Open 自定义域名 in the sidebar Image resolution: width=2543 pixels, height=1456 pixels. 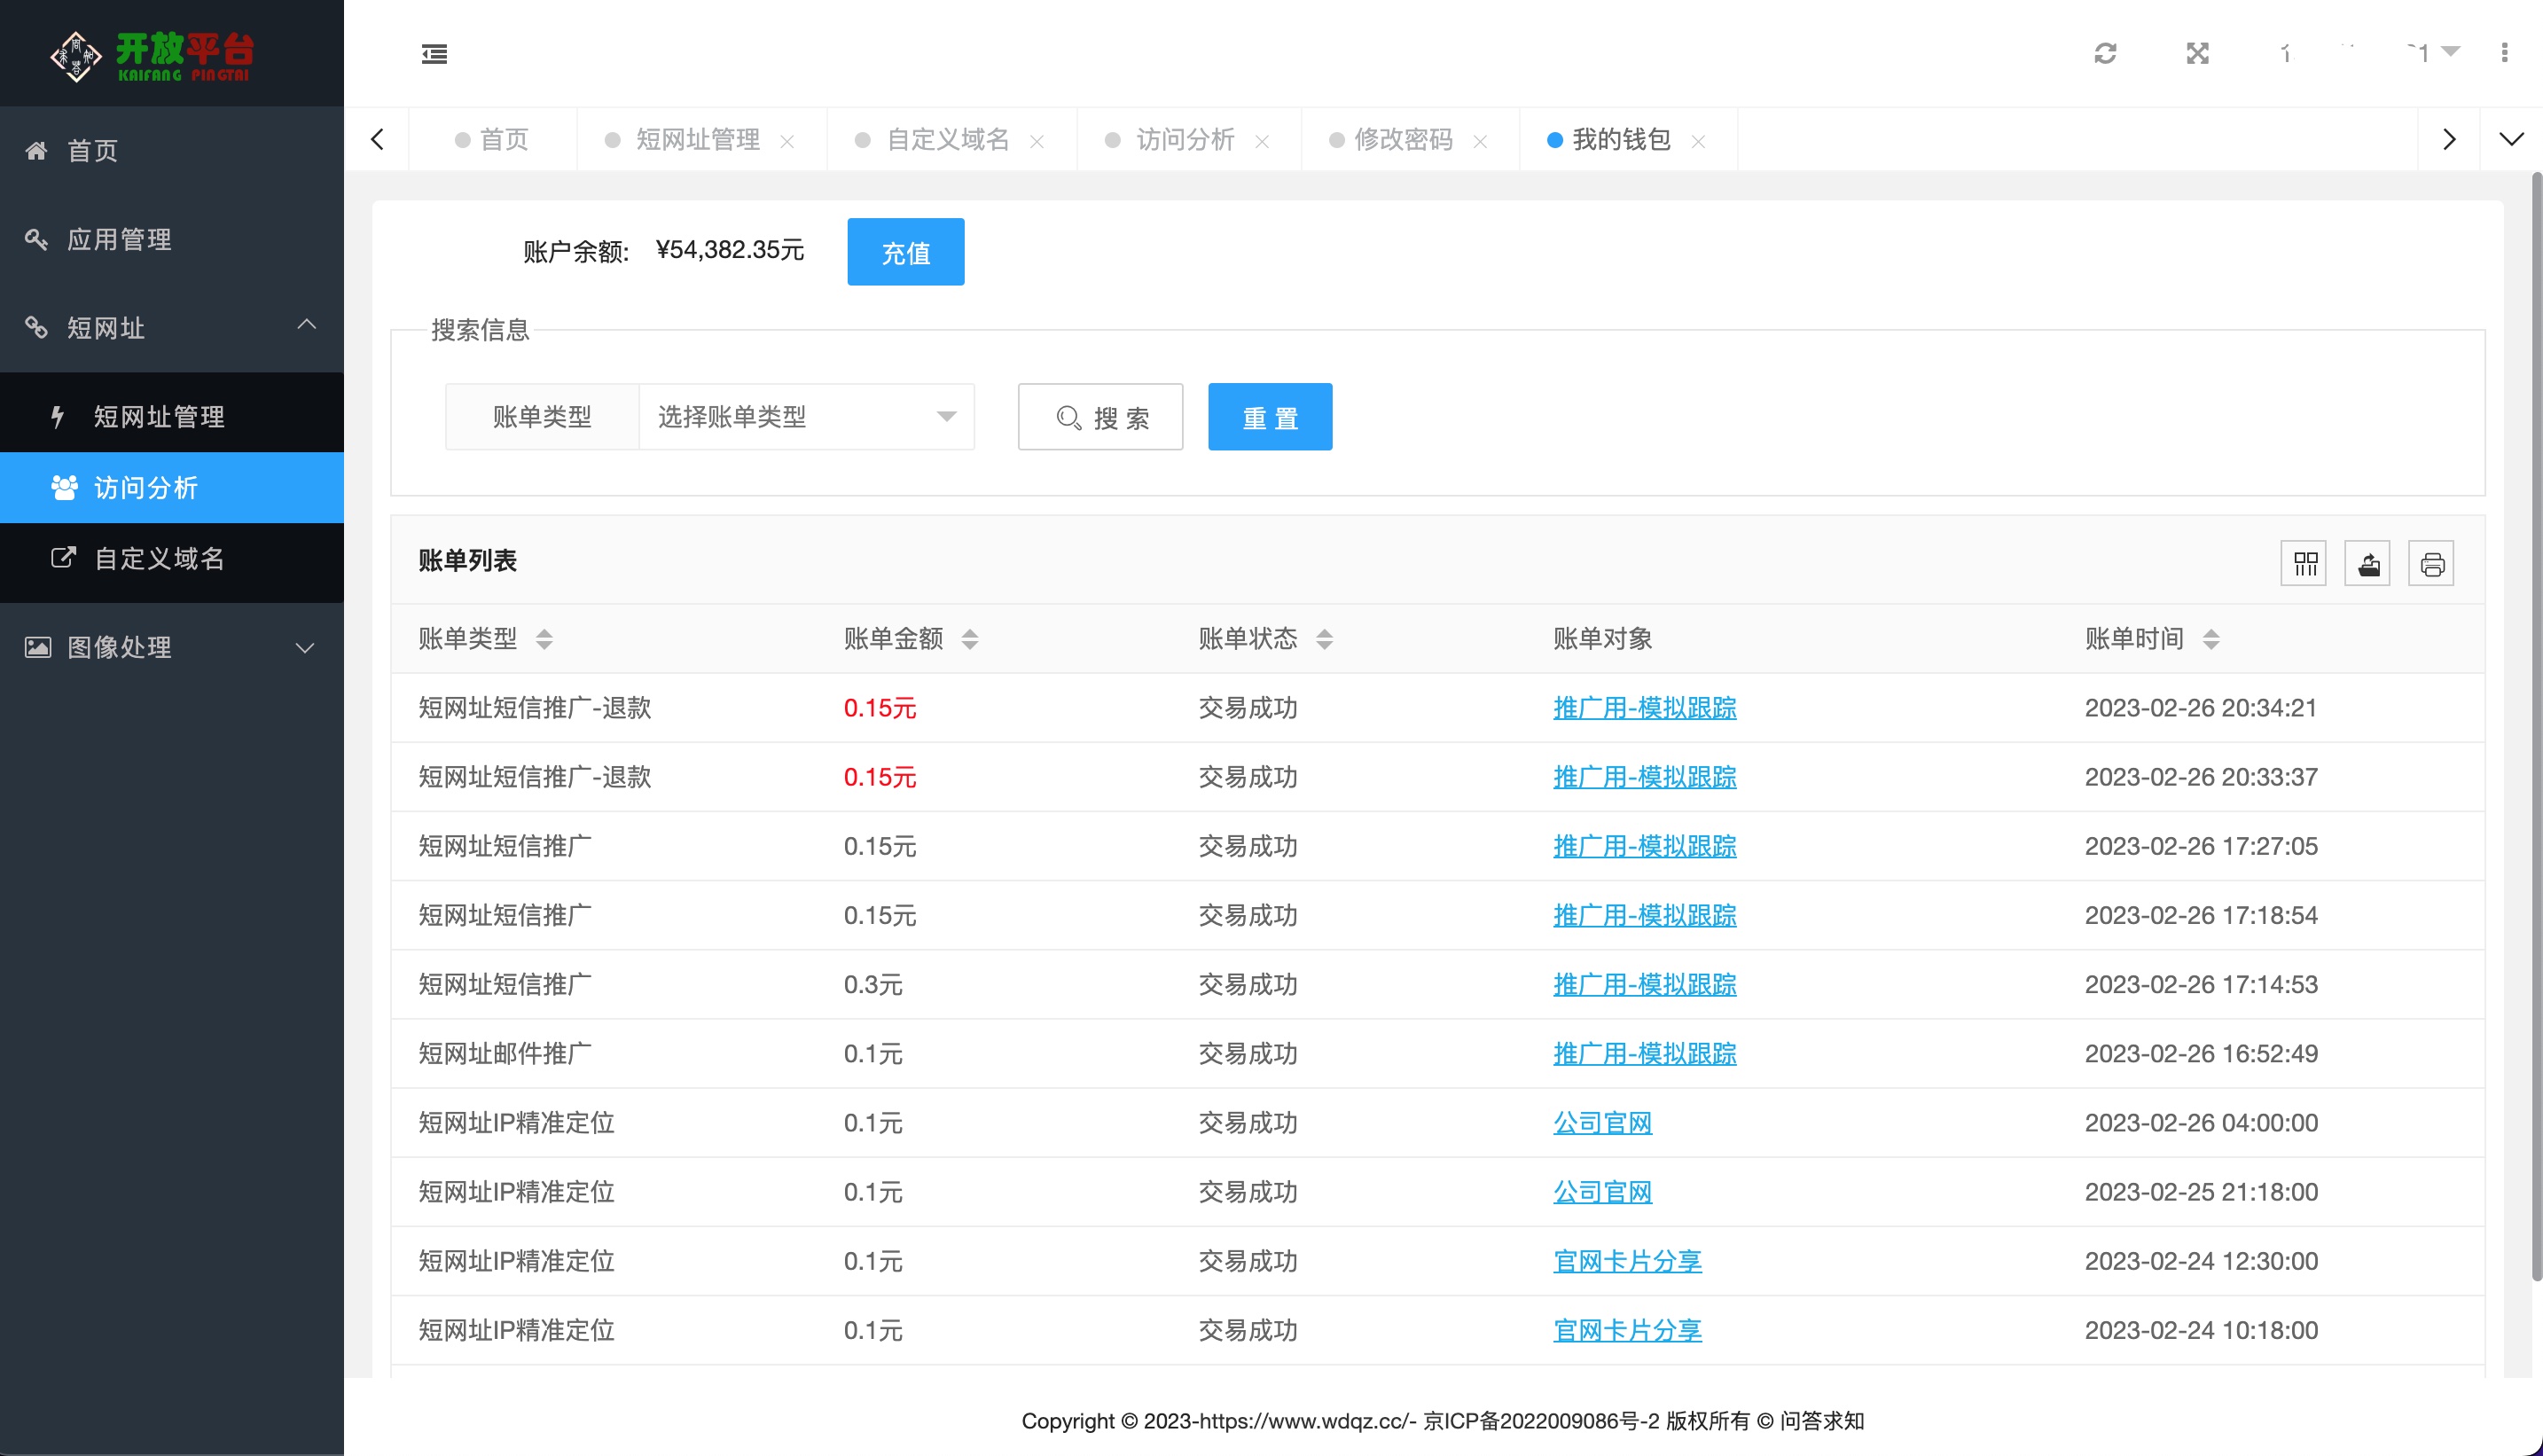tap(159, 559)
